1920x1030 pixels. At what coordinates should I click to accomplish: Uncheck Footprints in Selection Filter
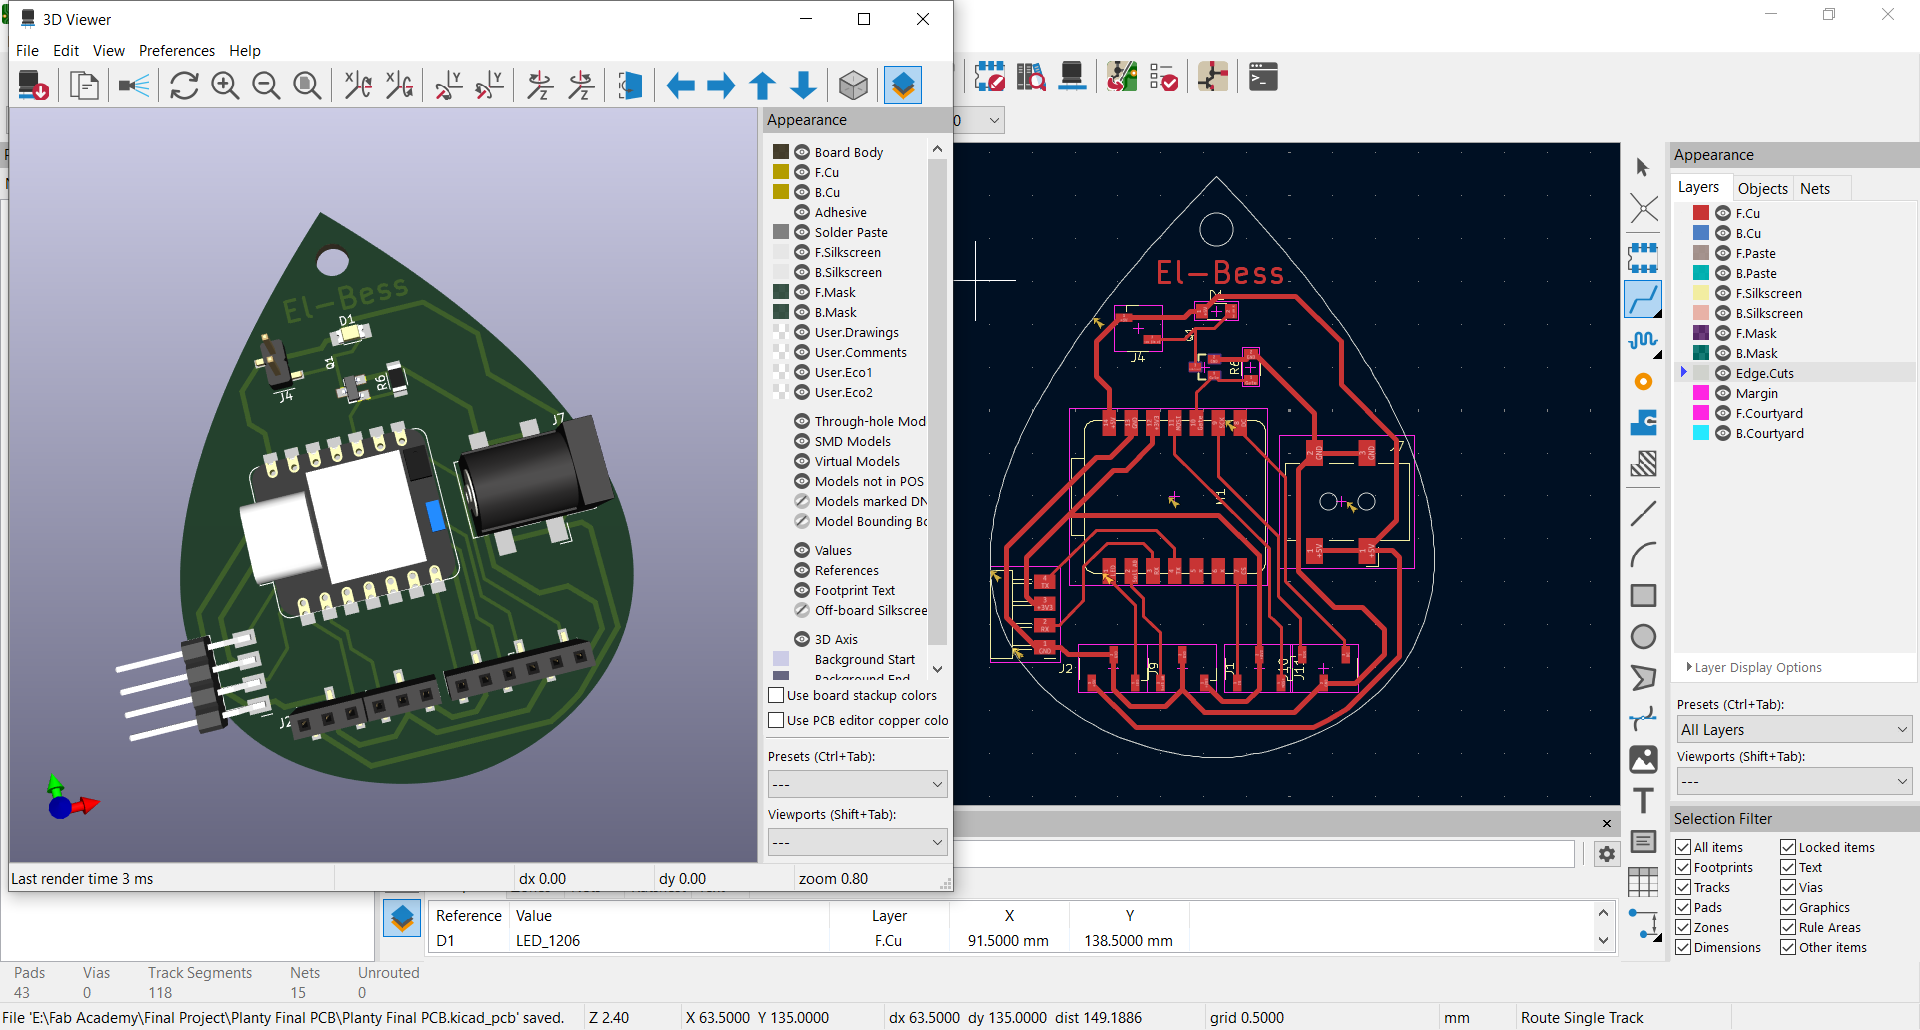tap(1683, 867)
